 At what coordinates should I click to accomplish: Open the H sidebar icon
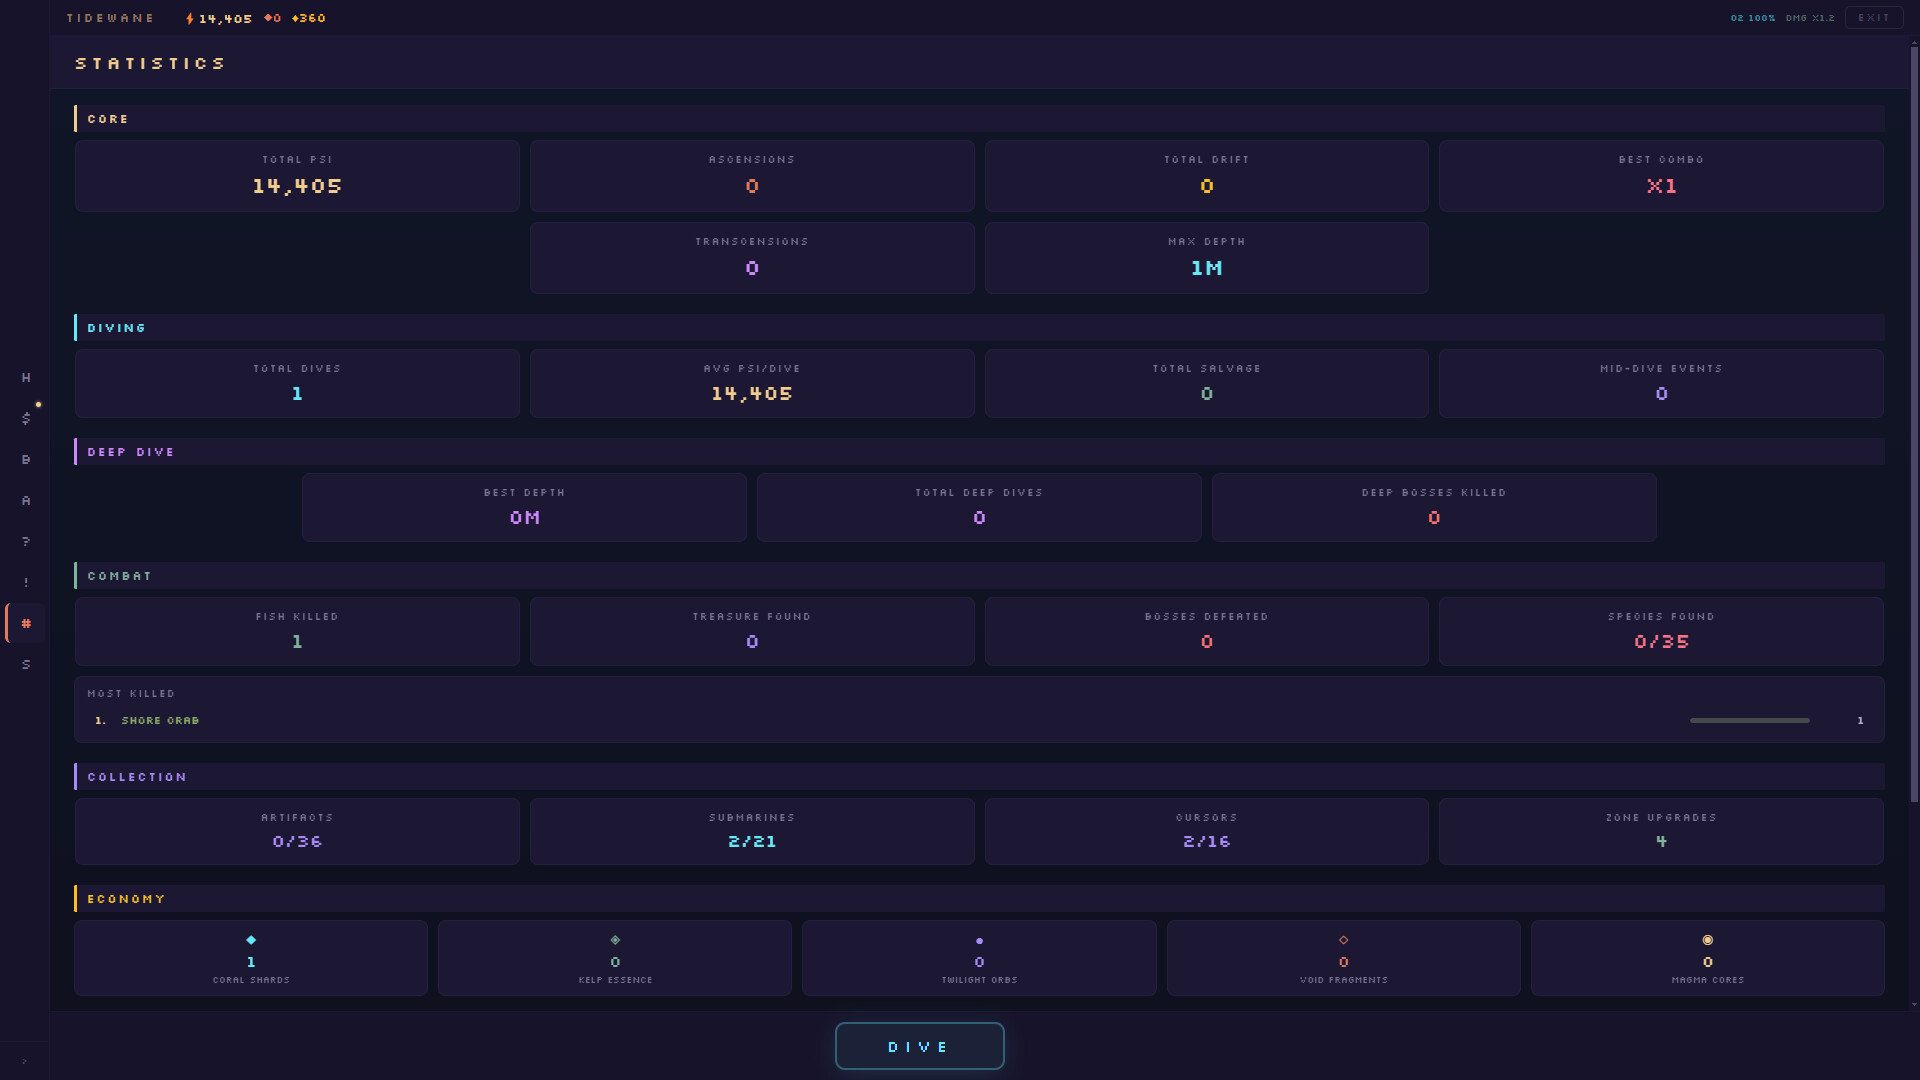pos(26,378)
